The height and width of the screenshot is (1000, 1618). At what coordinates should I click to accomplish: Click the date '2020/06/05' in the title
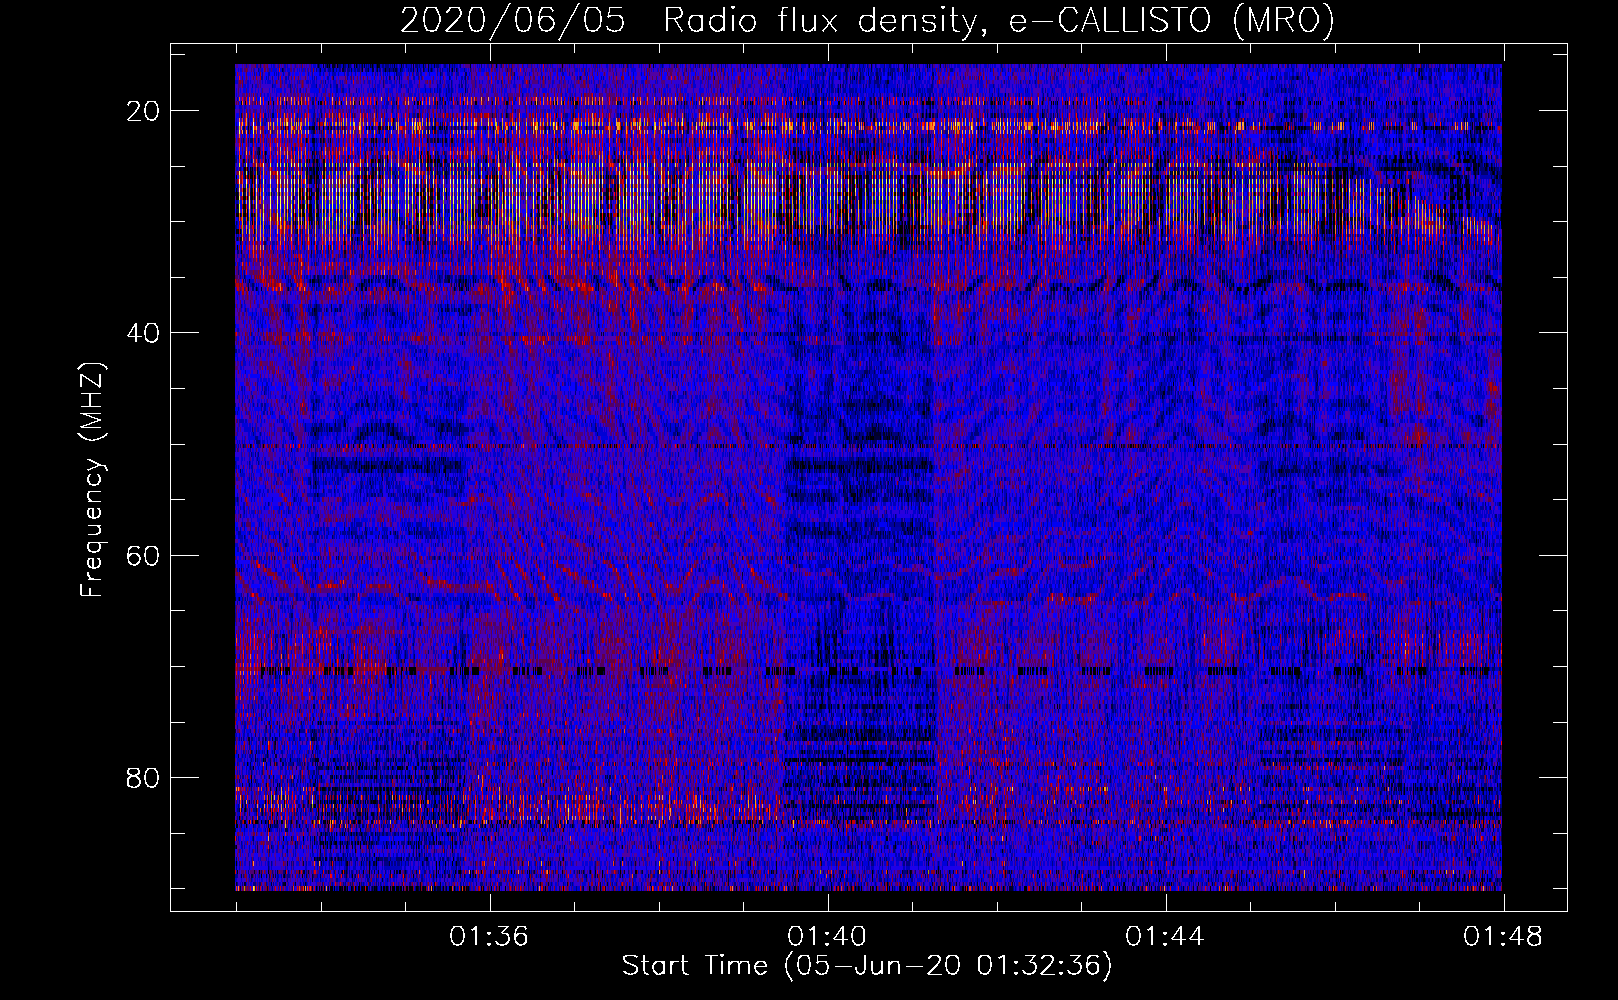tap(513, 20)
